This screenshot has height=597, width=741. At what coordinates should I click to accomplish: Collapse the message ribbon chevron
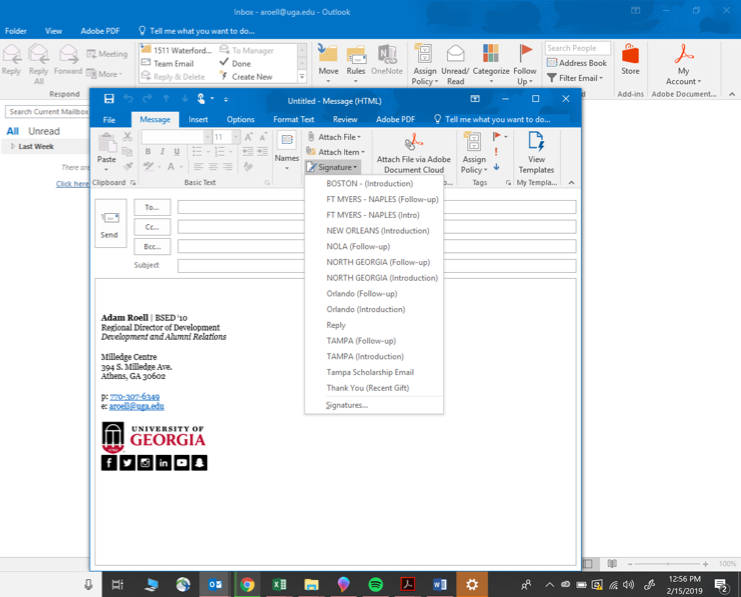[571, 182]
